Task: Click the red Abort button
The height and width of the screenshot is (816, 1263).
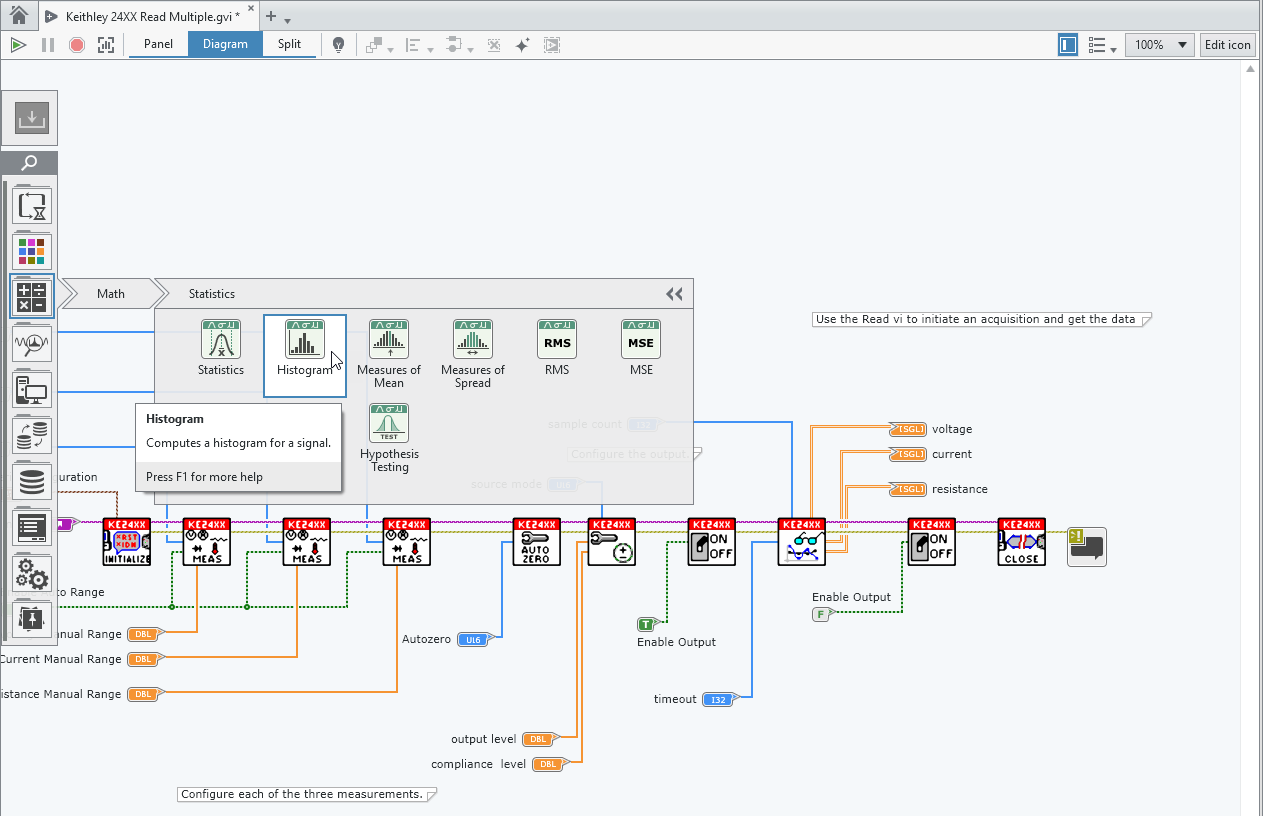Action: pyautogui.click(x=77, y=45)
